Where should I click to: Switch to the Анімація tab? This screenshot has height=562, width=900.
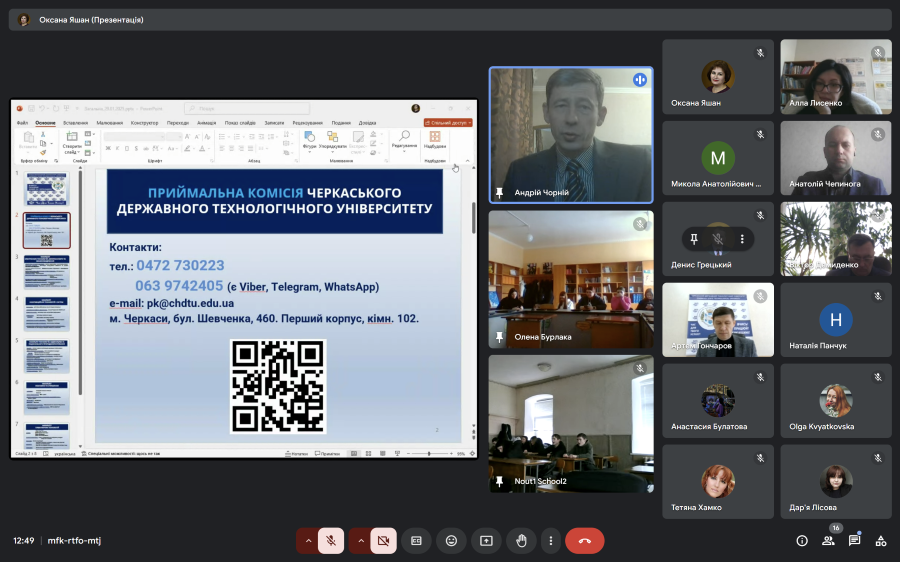point(207,123)
